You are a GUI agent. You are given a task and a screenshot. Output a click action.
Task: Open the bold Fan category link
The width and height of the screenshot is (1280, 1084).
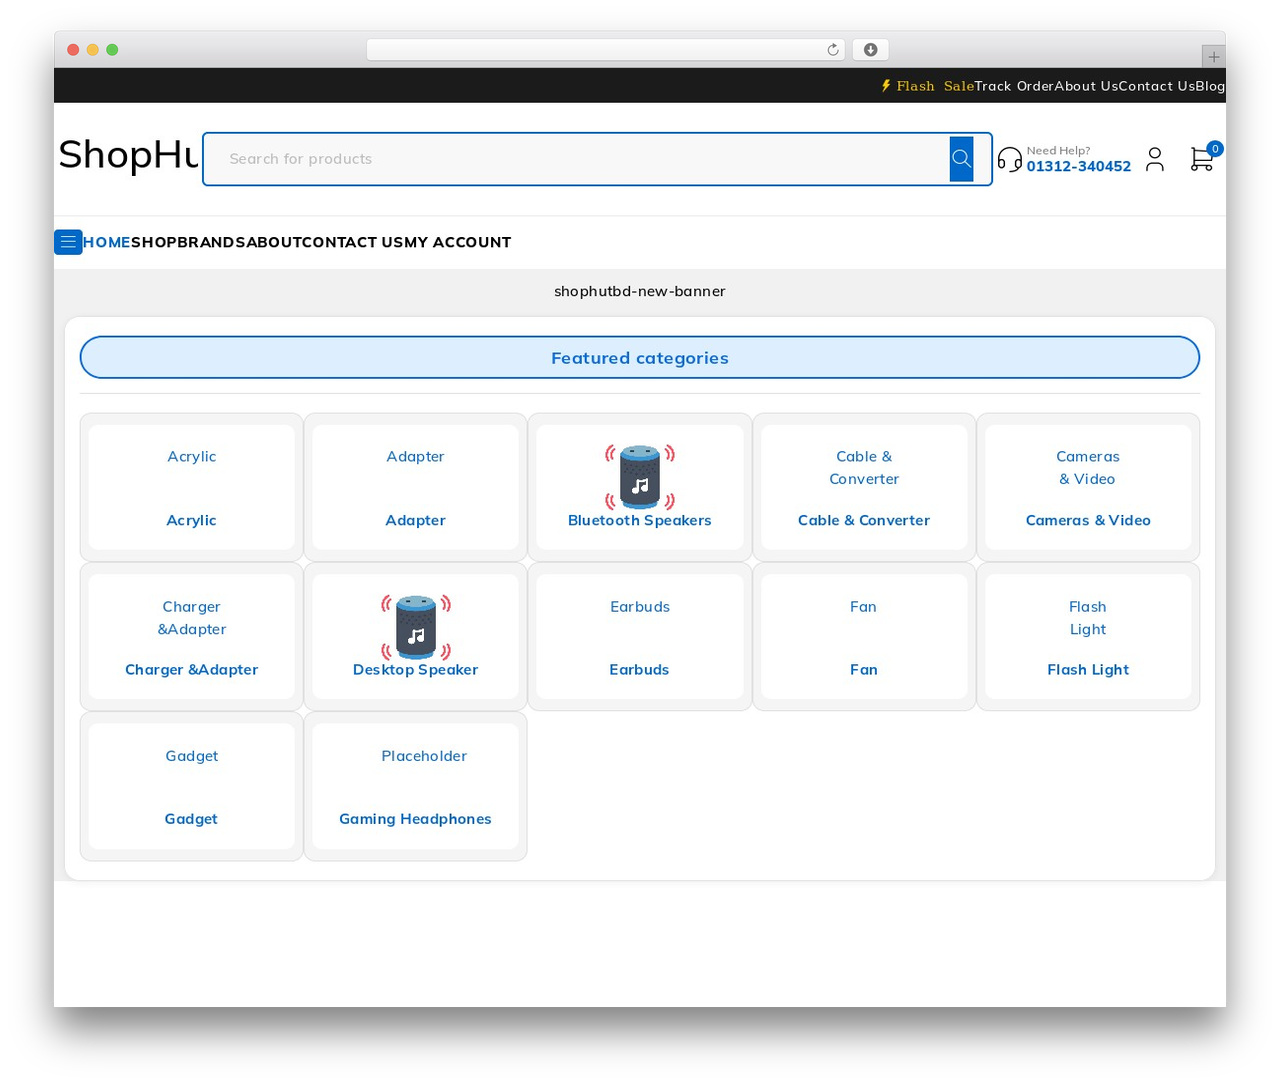864,670
